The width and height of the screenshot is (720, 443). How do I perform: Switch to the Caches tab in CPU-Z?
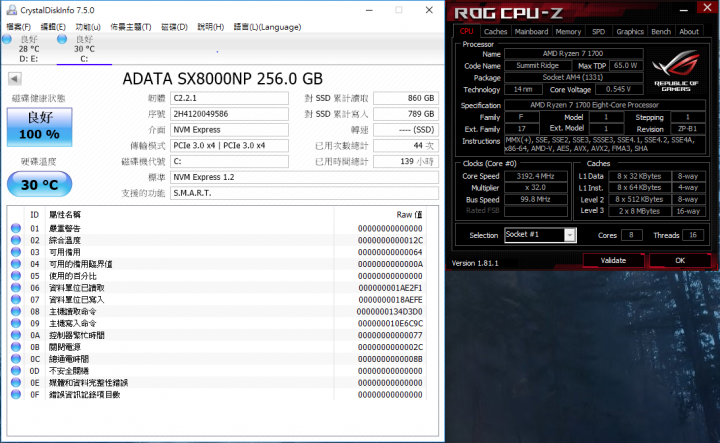click(495, 31)
